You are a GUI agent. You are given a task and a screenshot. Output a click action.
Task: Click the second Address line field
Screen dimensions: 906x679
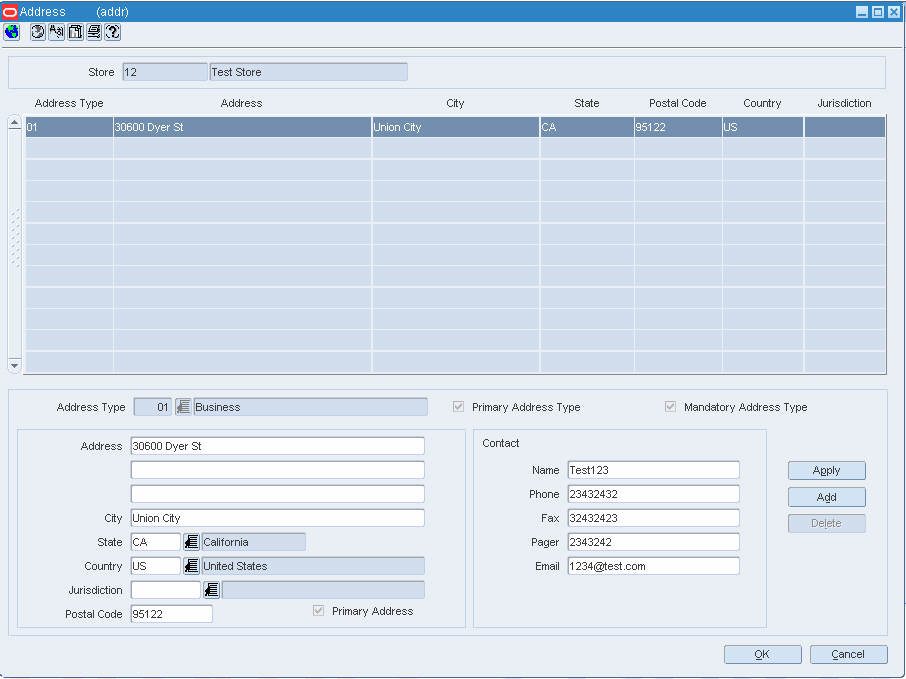click(277, 470)
